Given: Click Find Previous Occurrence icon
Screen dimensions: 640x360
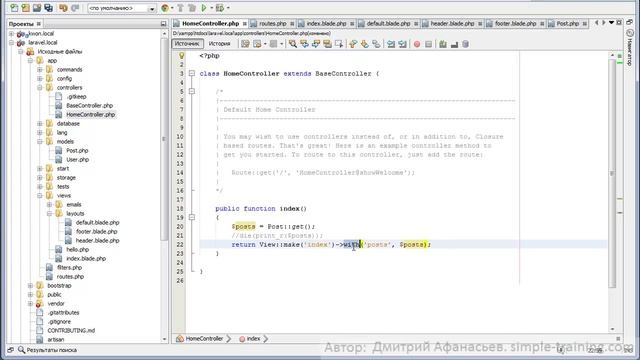Looking at the screenshot, I should 304,44.
